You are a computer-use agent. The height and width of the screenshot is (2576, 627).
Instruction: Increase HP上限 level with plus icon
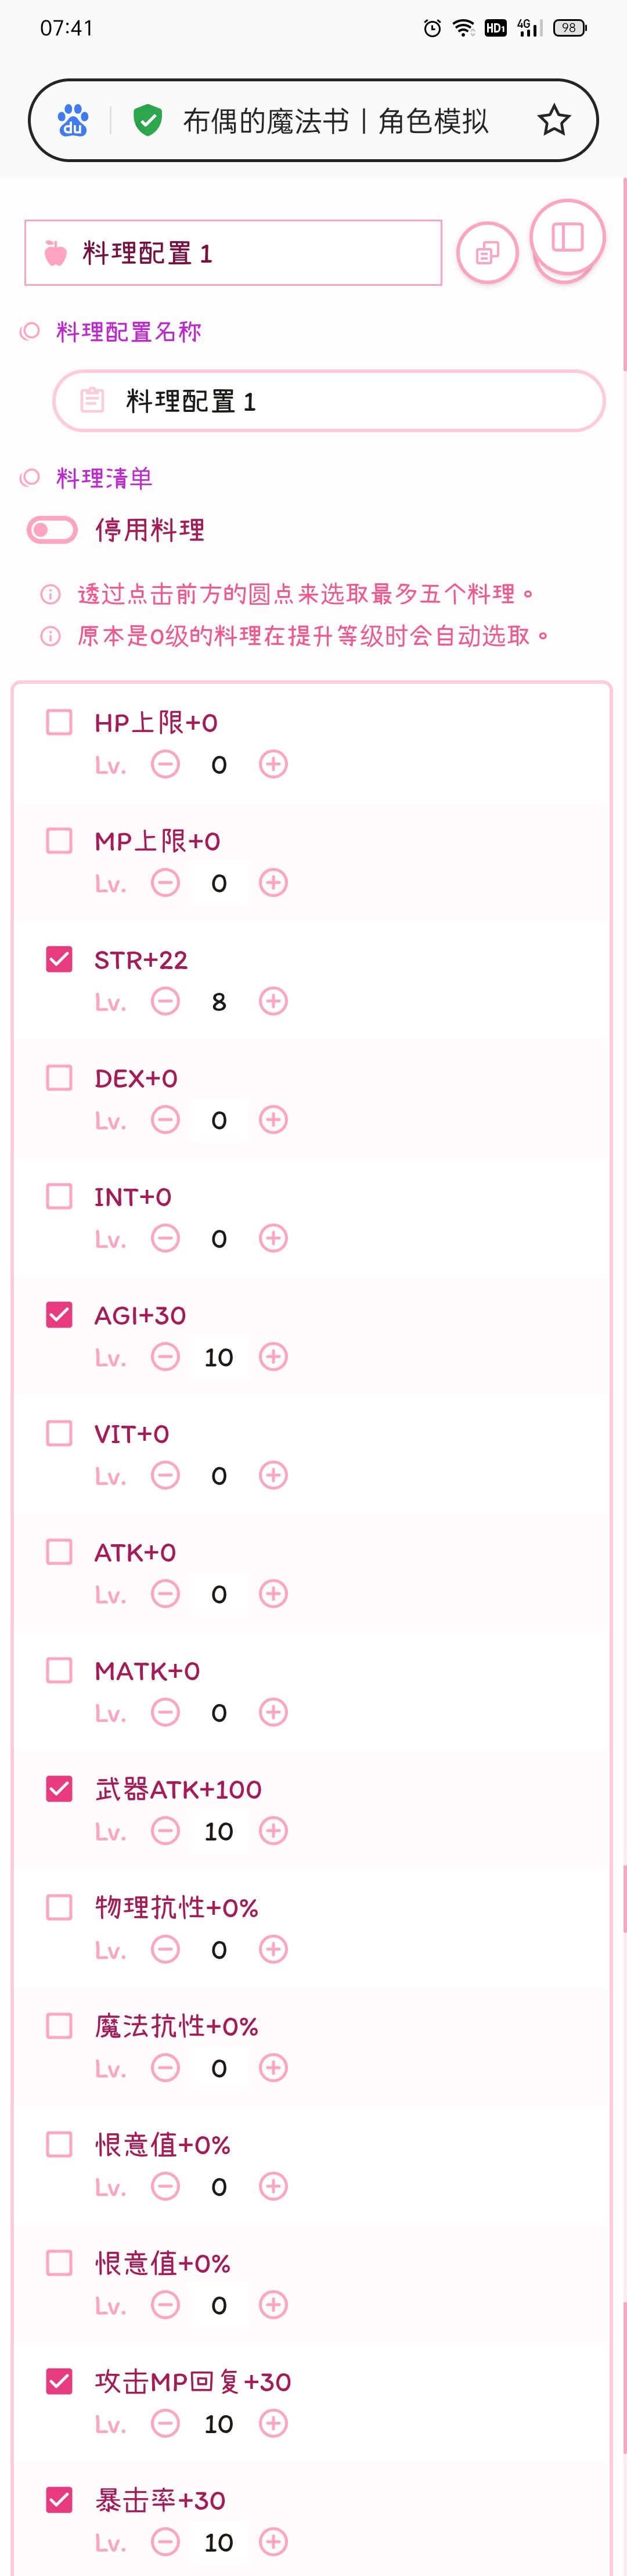point(273,764)
